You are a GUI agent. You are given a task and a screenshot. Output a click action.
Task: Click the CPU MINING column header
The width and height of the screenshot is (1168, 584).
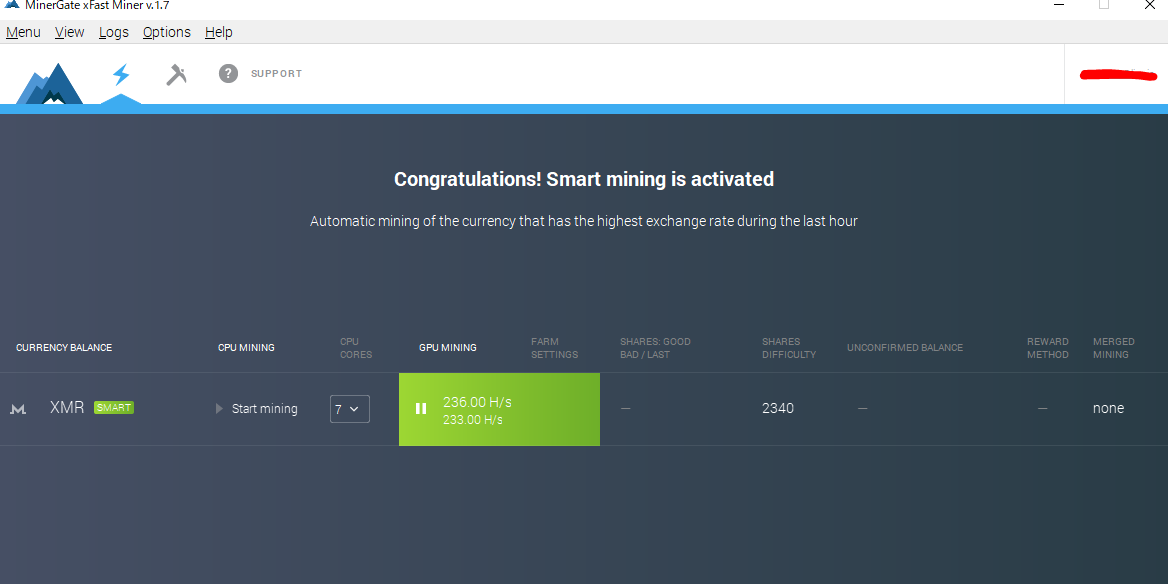[x=247, y=348]
